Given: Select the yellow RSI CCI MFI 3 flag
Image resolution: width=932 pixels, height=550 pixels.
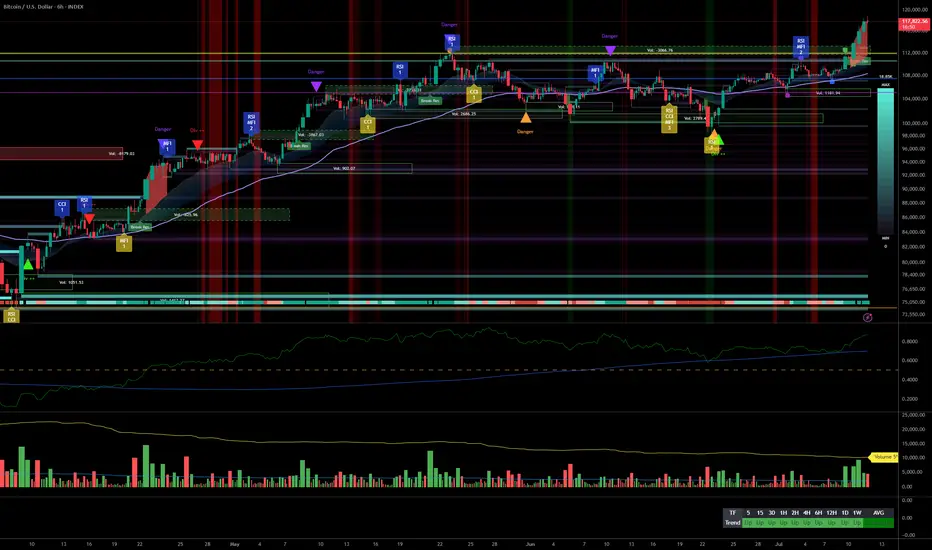Looking at the screenshot, I should click(669, 119).
